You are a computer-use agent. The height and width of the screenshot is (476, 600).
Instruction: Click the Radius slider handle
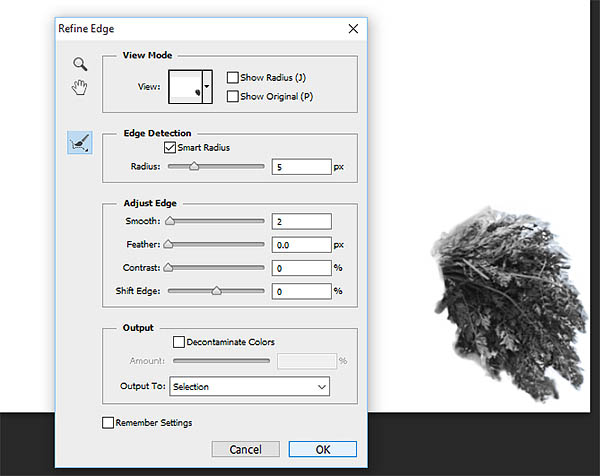coord(194,166)
